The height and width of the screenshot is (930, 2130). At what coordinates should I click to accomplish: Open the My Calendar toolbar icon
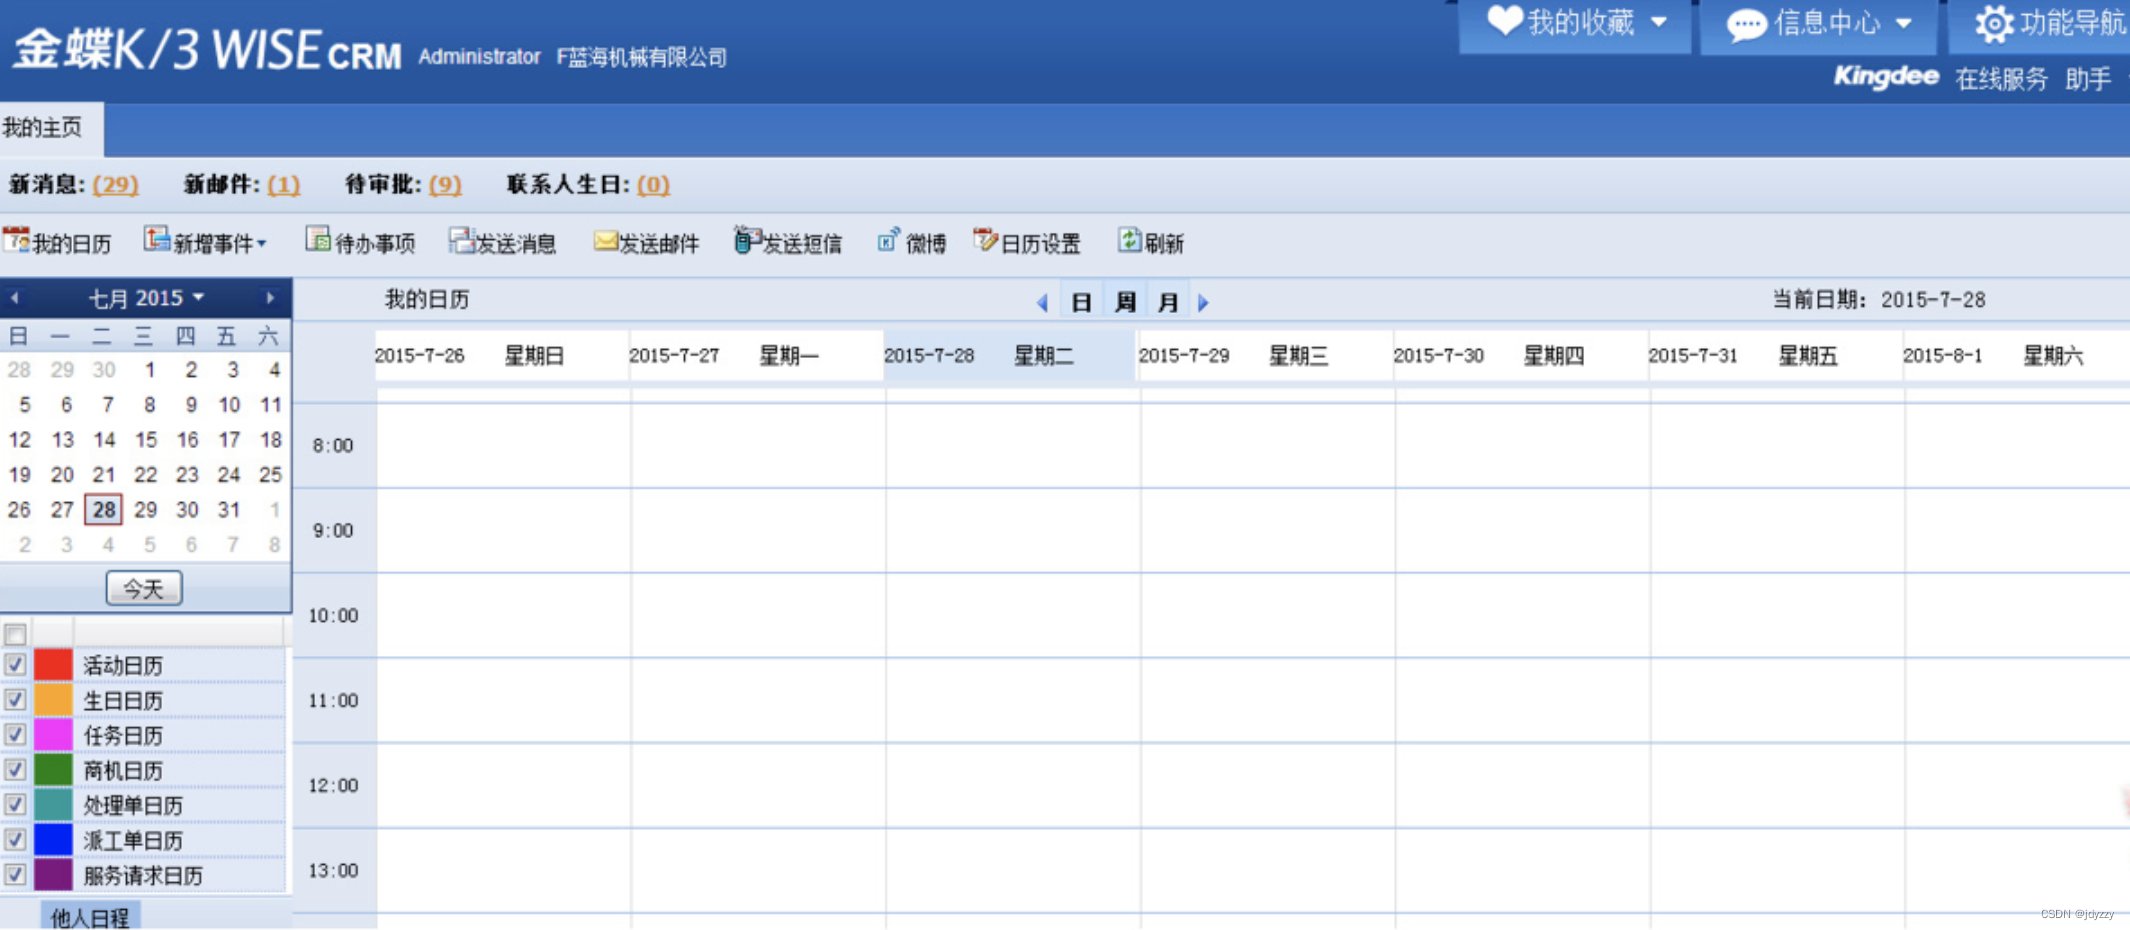tap(17, 240)
